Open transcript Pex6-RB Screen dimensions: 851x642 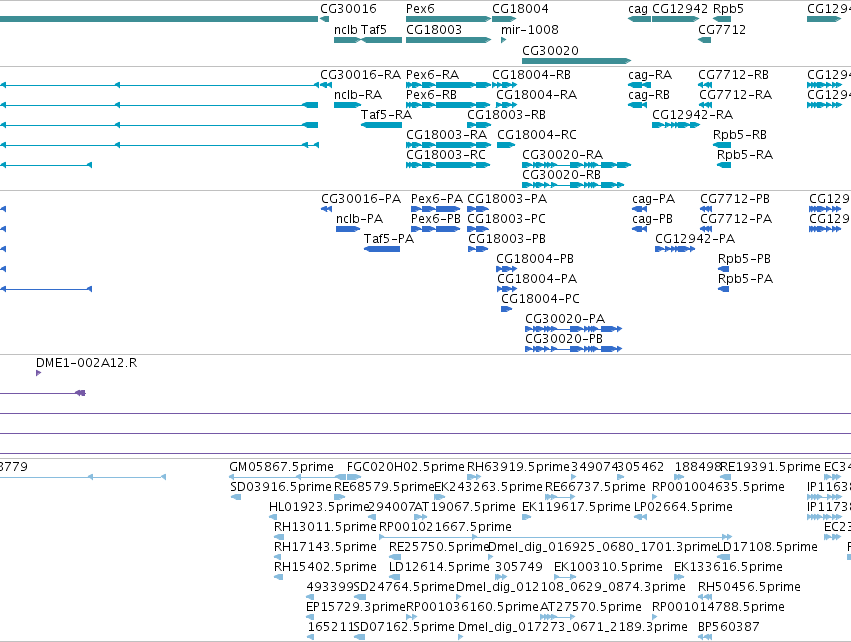[431, 94]
